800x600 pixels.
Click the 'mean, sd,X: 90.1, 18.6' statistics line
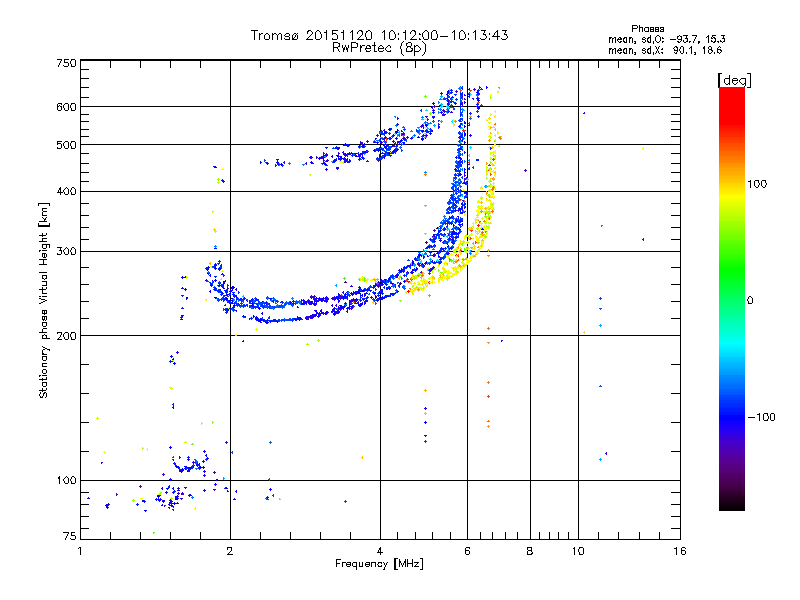click(665, 50)
